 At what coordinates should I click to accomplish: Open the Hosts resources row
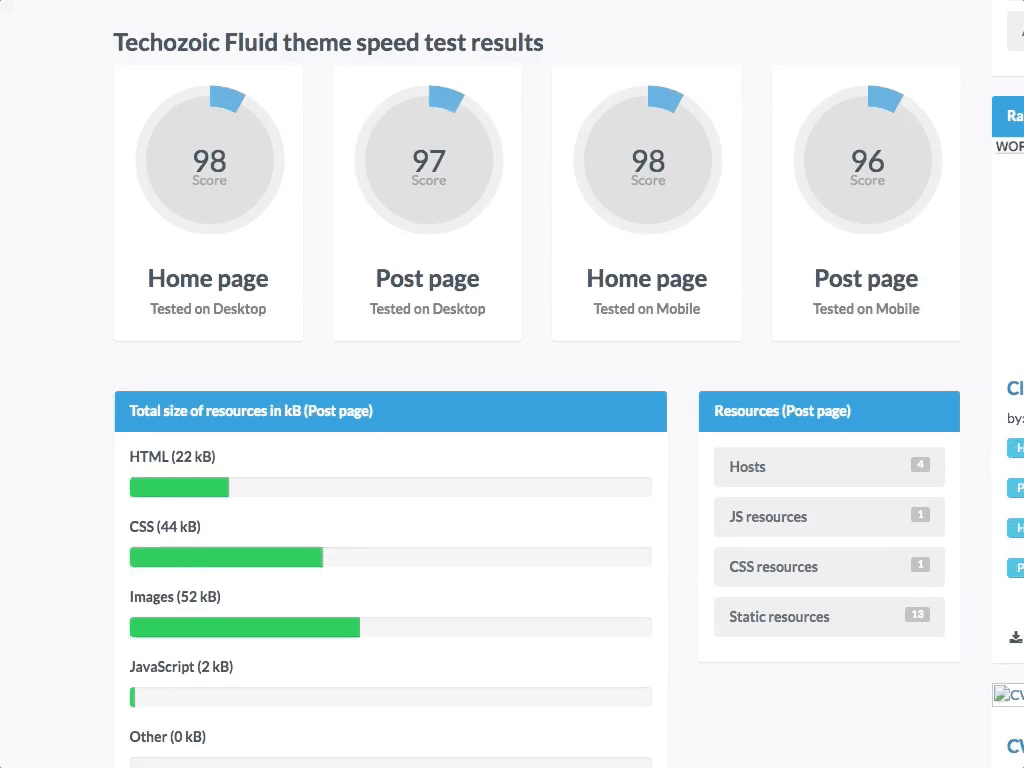coord(829,467)
